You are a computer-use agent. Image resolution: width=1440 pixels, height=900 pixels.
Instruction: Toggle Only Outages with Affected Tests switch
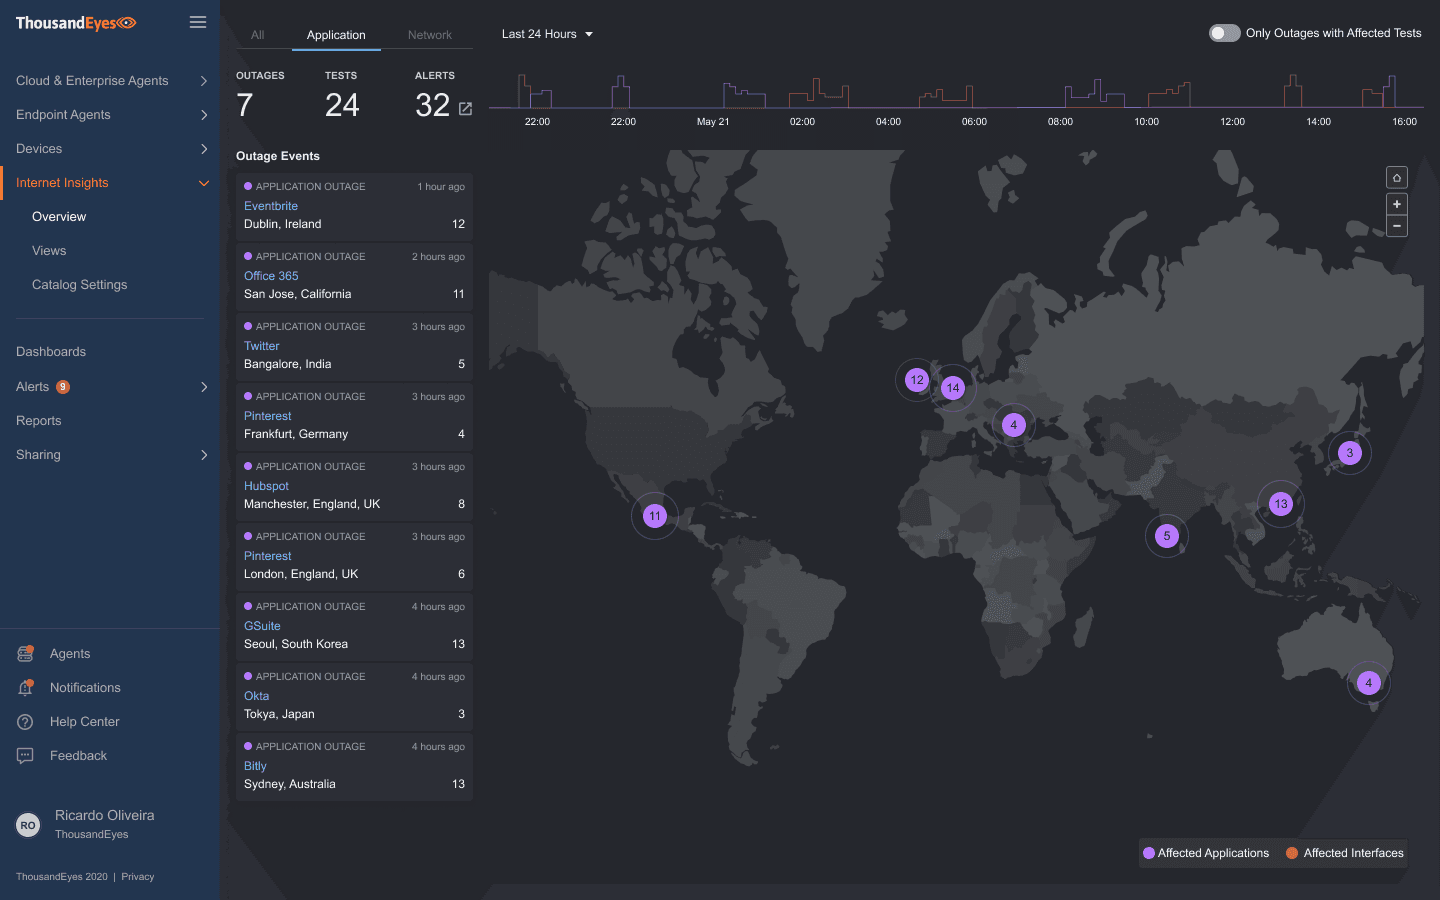click(x=1224, y=33)
